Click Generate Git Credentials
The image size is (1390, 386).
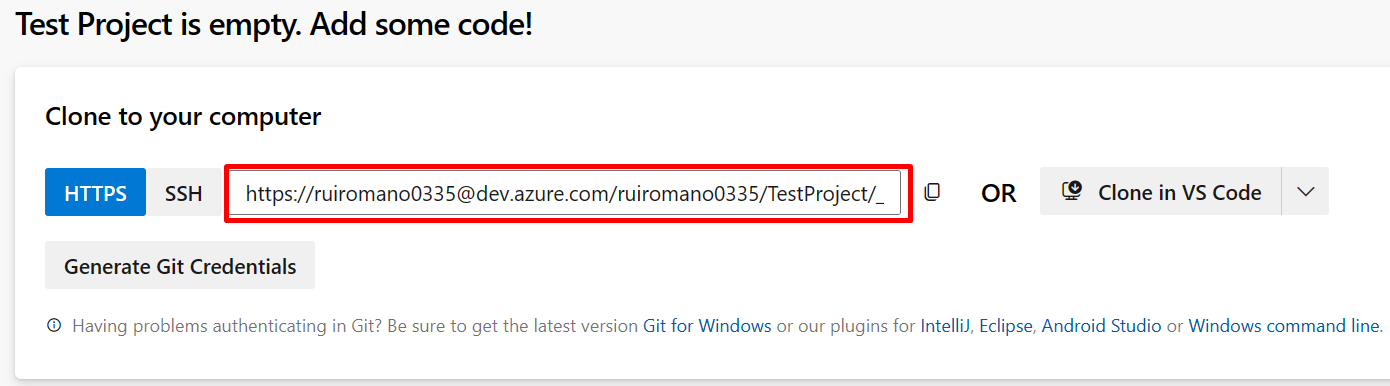tap(180, 266)
